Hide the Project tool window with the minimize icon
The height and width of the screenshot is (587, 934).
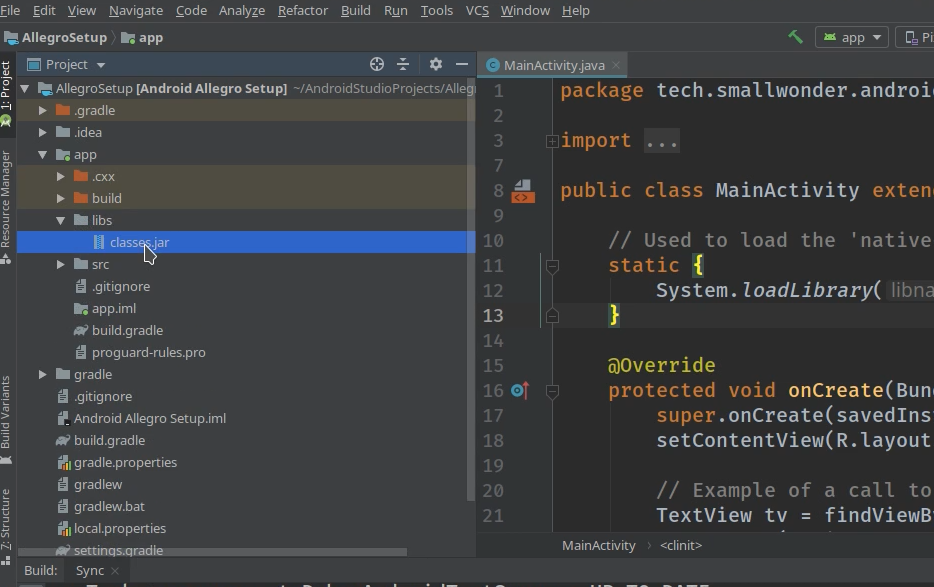point(461,63)
